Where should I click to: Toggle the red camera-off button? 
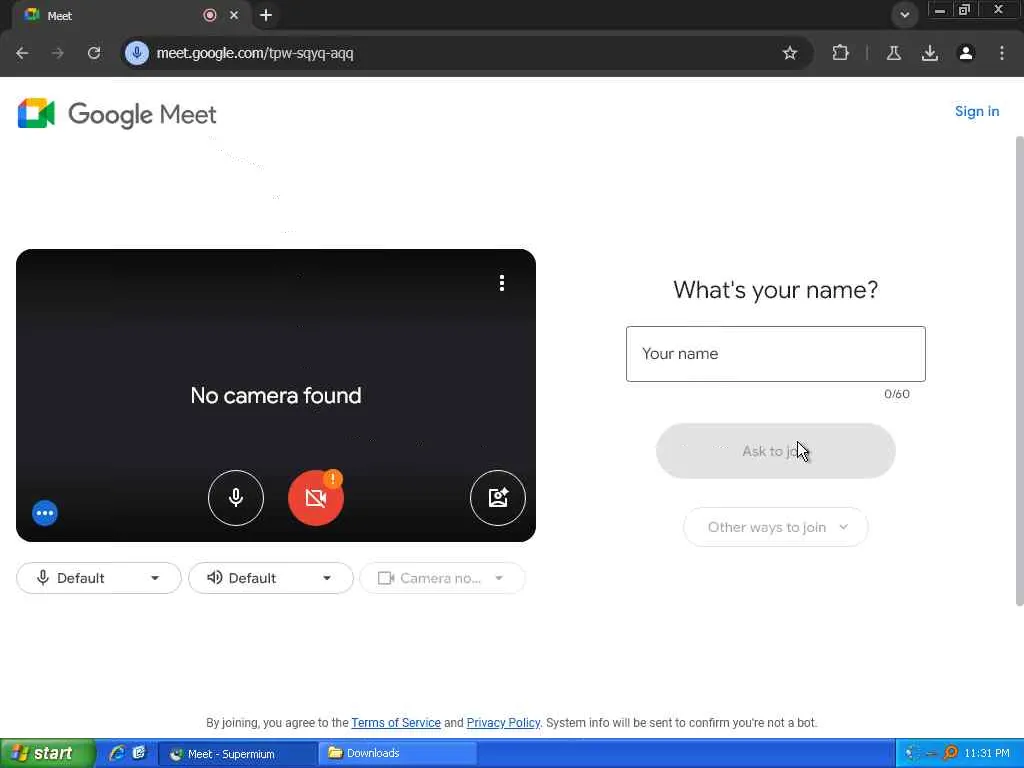click(316, 498)
